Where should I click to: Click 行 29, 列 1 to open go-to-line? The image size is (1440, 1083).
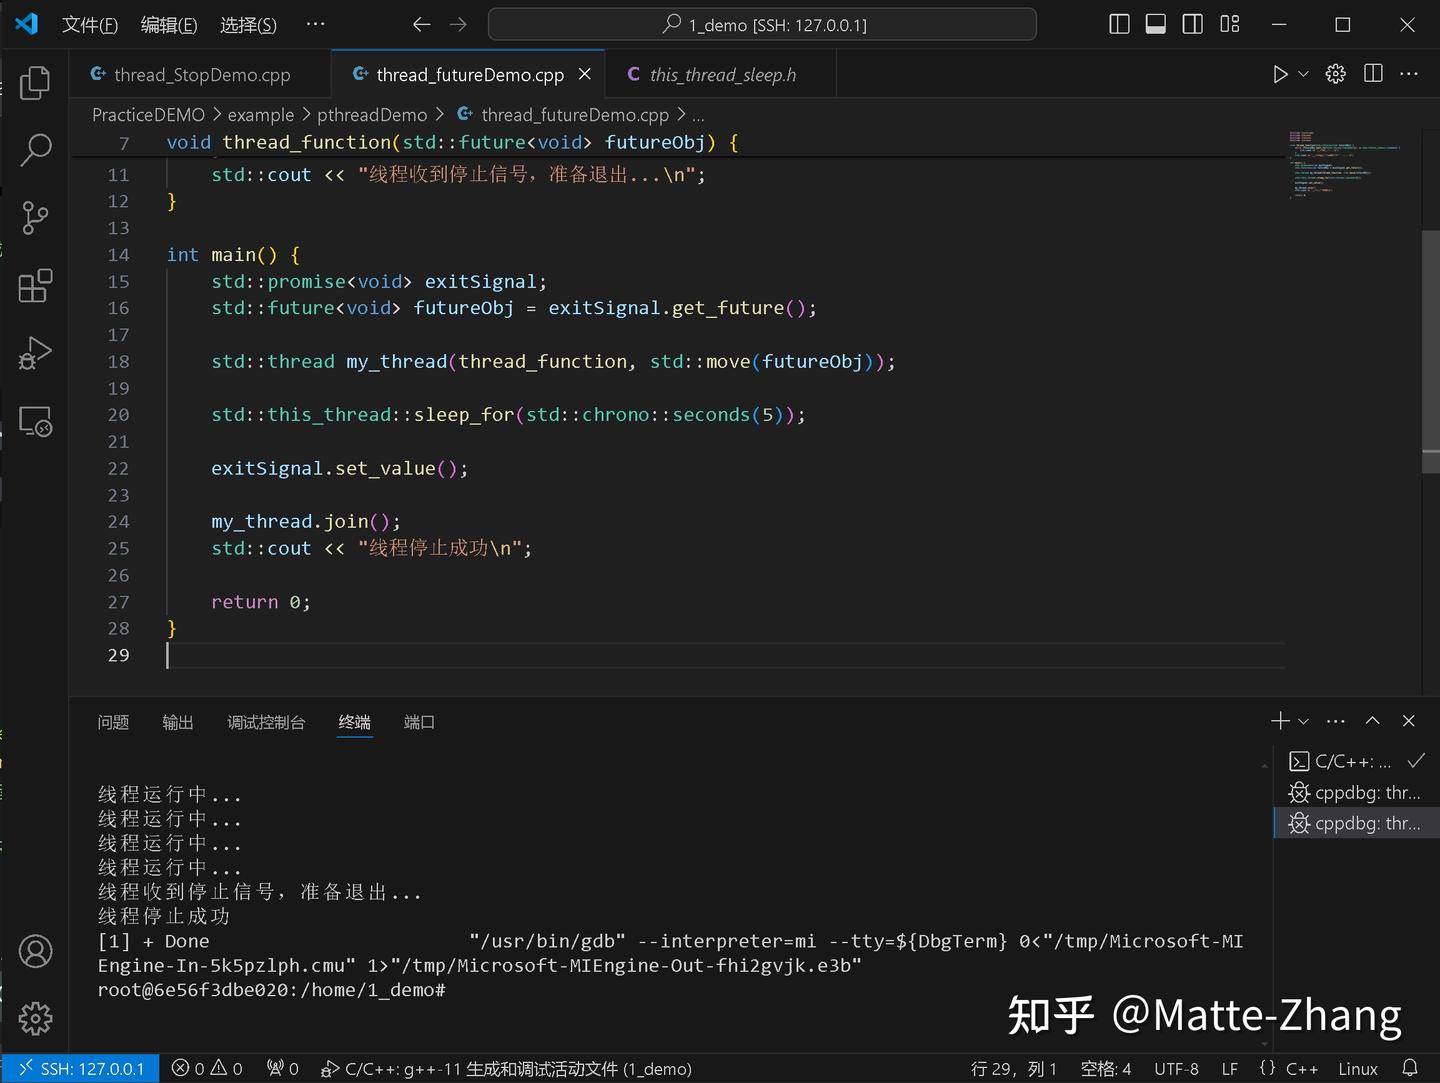[x=1012, y=1068]
